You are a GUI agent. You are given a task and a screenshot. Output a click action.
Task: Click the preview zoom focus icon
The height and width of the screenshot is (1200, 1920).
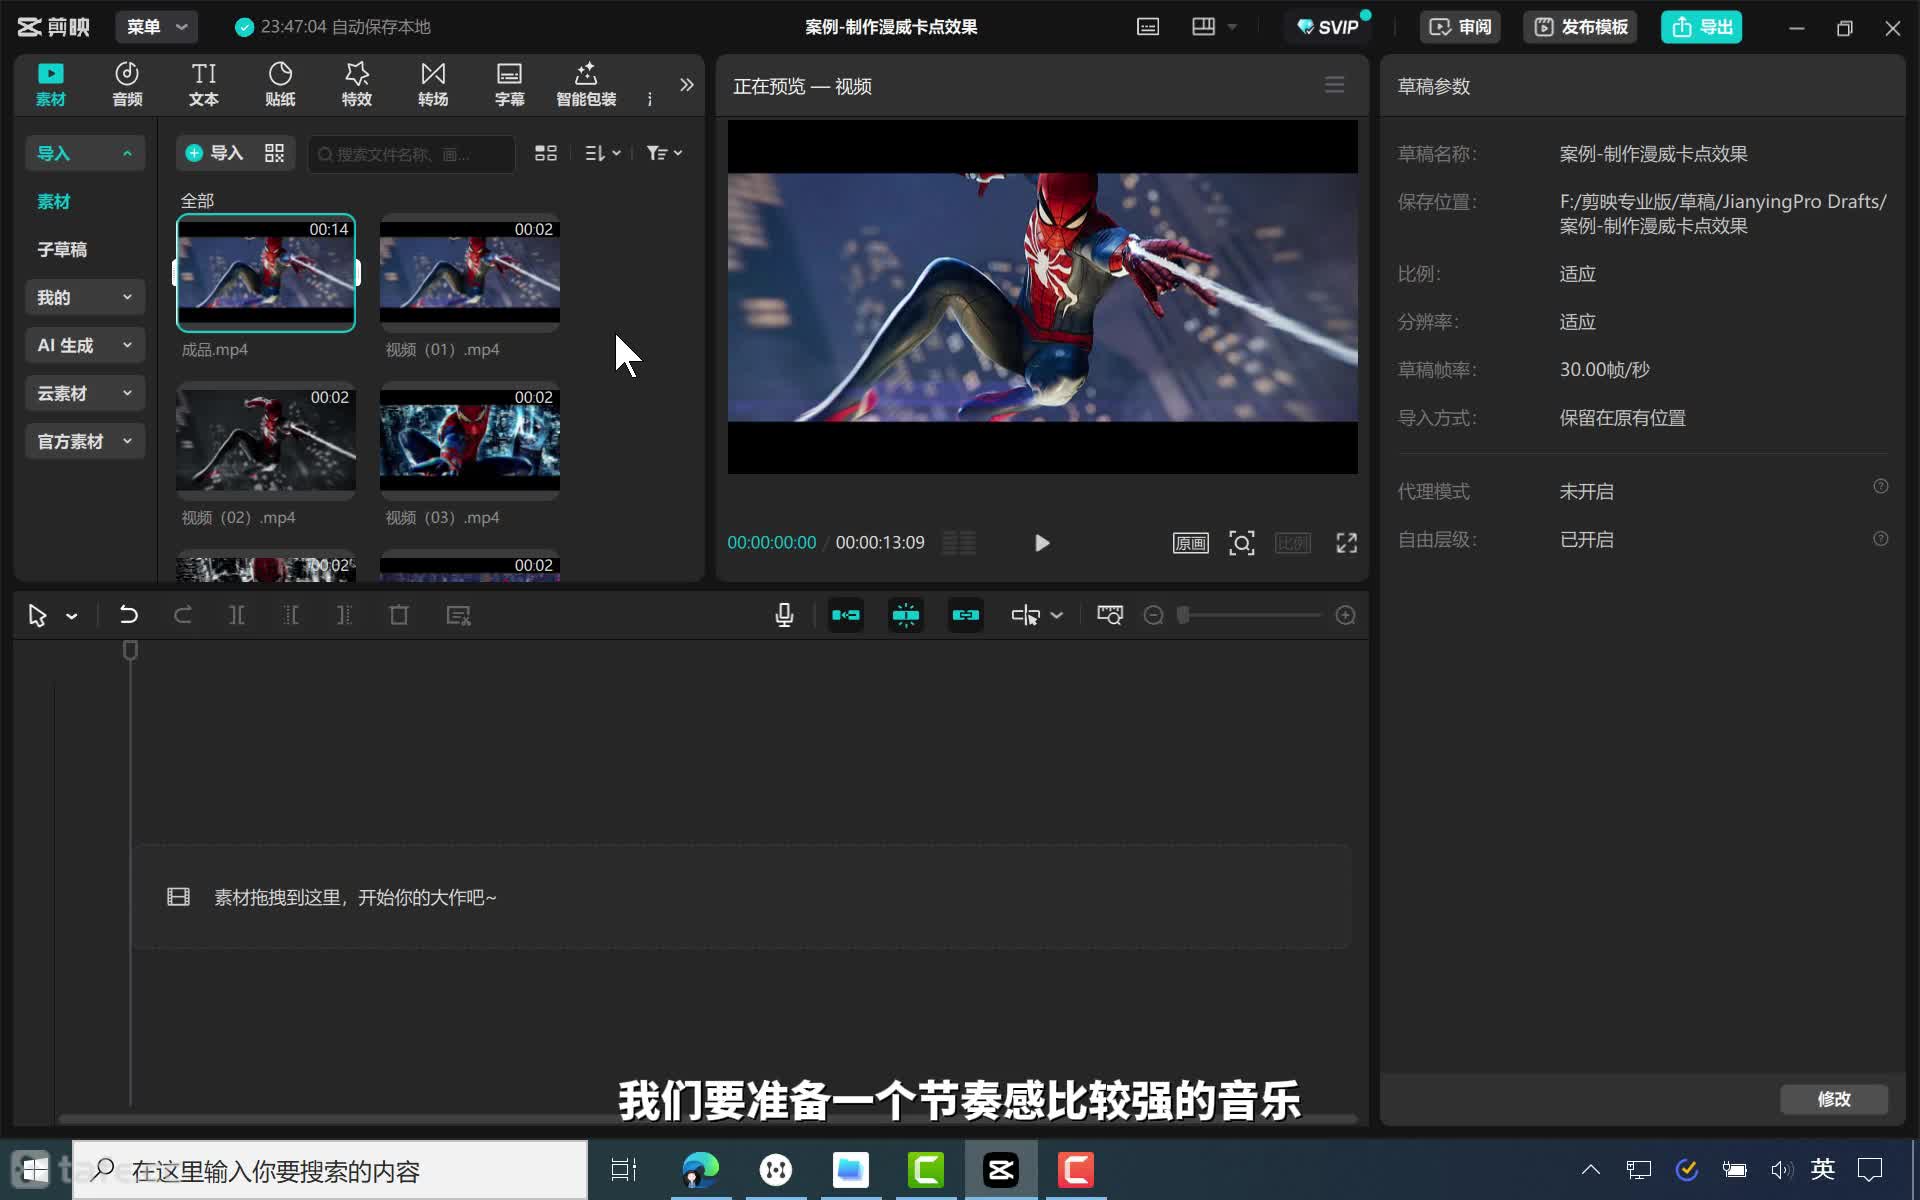[1242, 543]
